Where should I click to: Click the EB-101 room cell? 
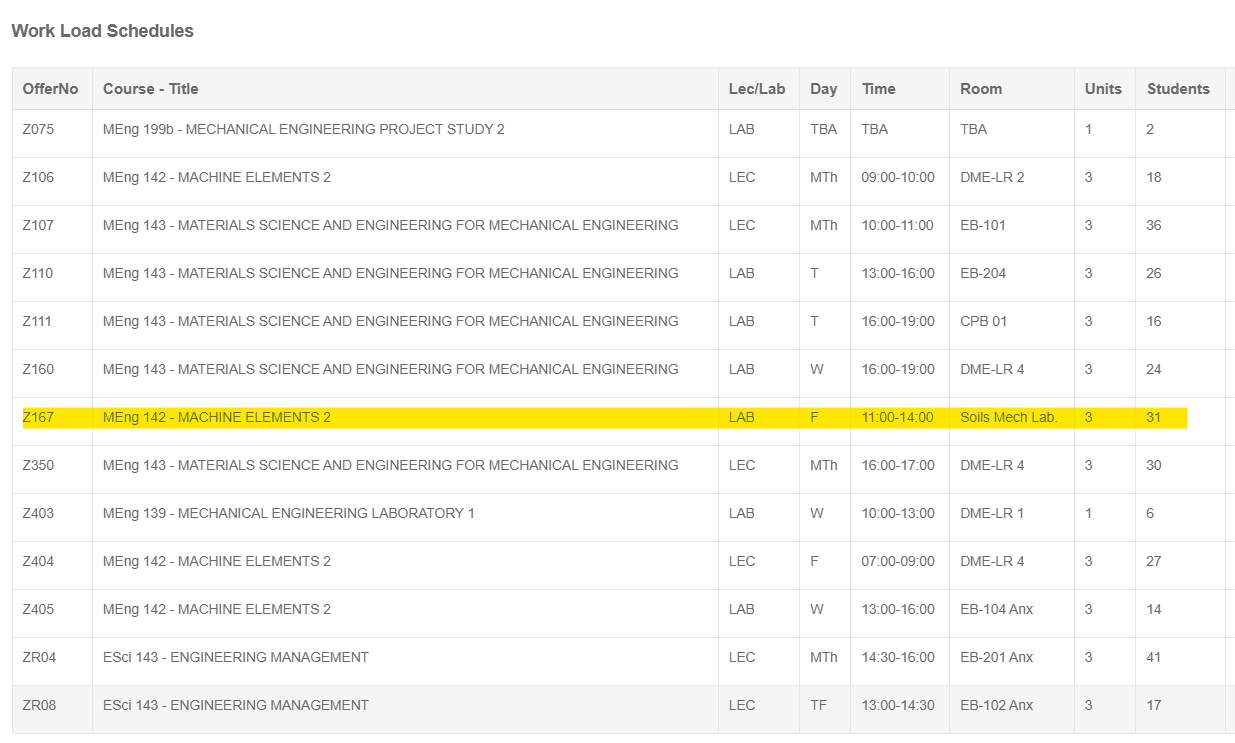coord(982,225)
